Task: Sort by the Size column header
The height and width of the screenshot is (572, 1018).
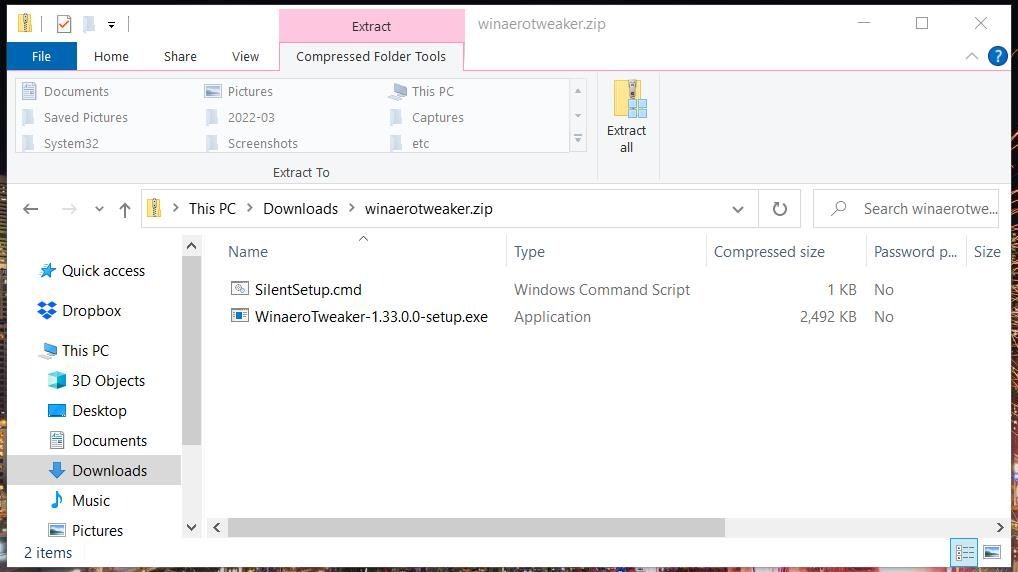Action: click(987, 251)
